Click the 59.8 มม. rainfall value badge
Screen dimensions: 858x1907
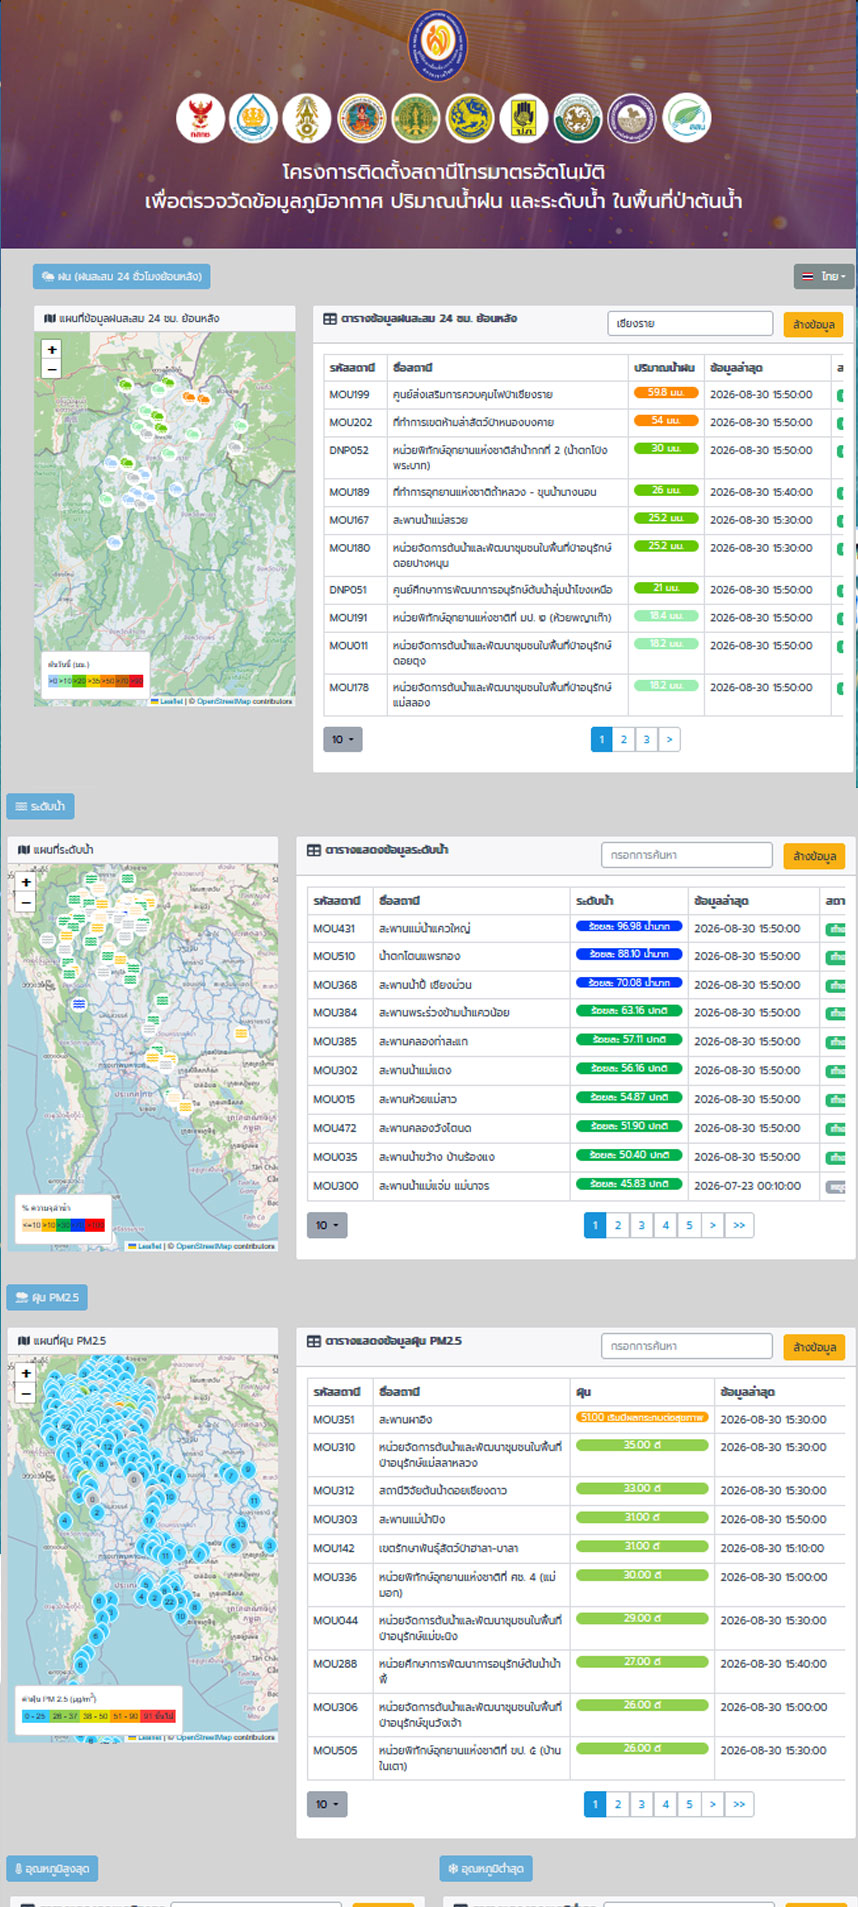tap(666, 393)
